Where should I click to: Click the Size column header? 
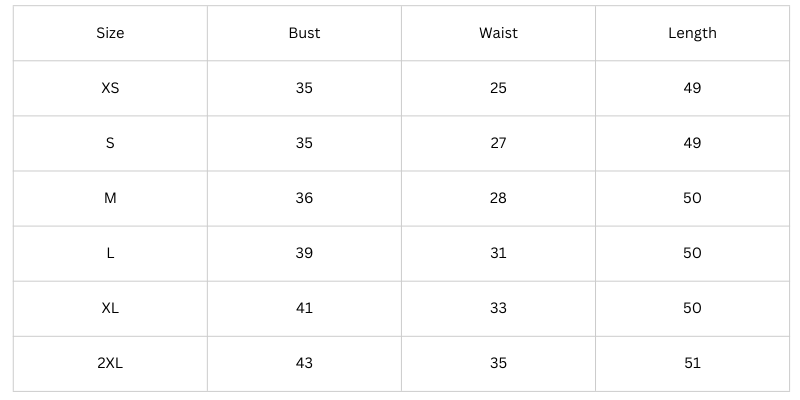pyautogui.click(x=110, y=33)
